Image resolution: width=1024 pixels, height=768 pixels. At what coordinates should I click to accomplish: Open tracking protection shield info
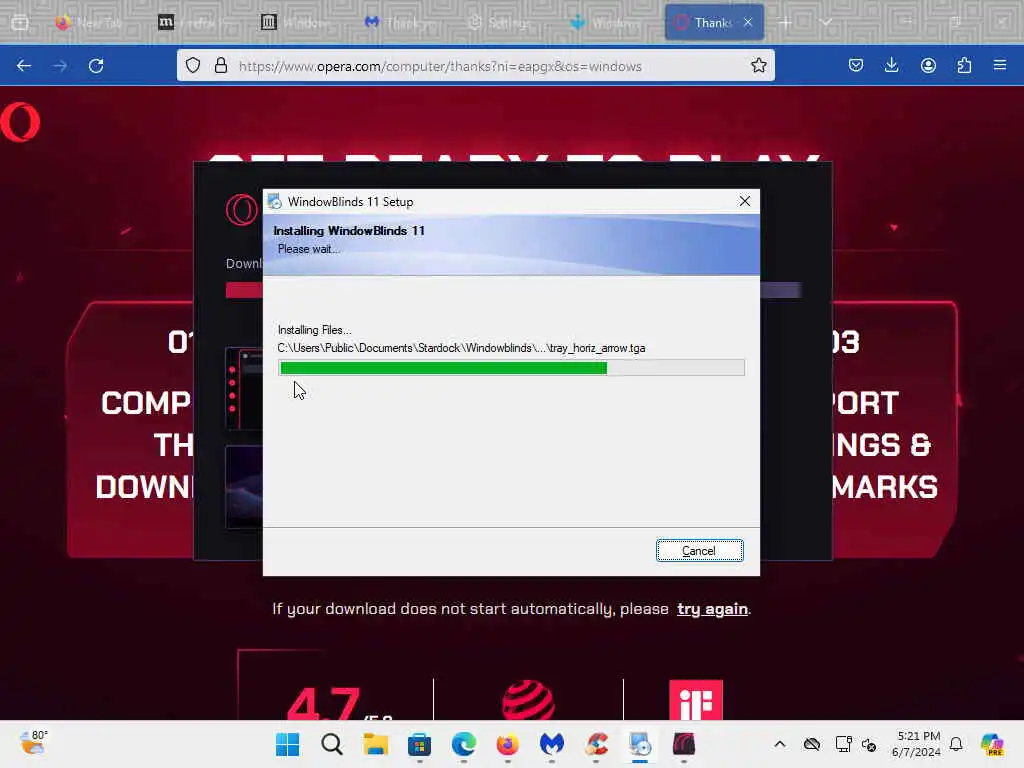[193, 65]
